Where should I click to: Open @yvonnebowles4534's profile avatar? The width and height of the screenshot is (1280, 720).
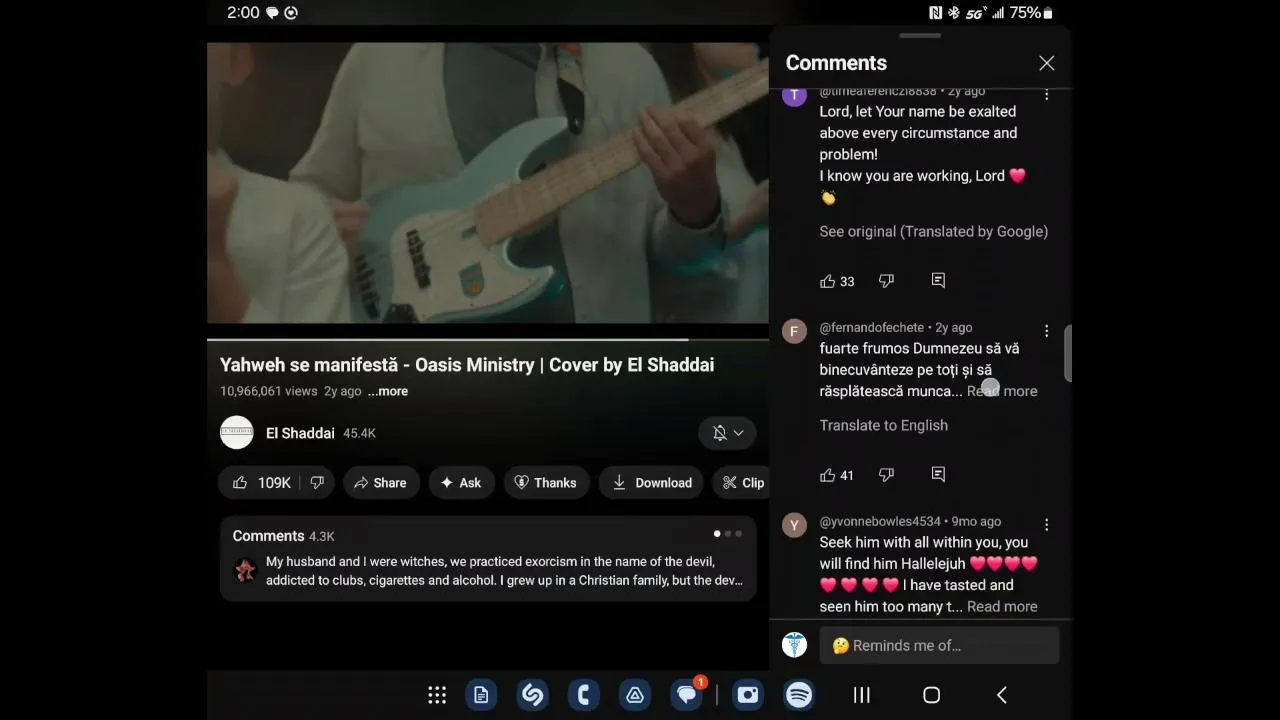(x=794, y=526)
